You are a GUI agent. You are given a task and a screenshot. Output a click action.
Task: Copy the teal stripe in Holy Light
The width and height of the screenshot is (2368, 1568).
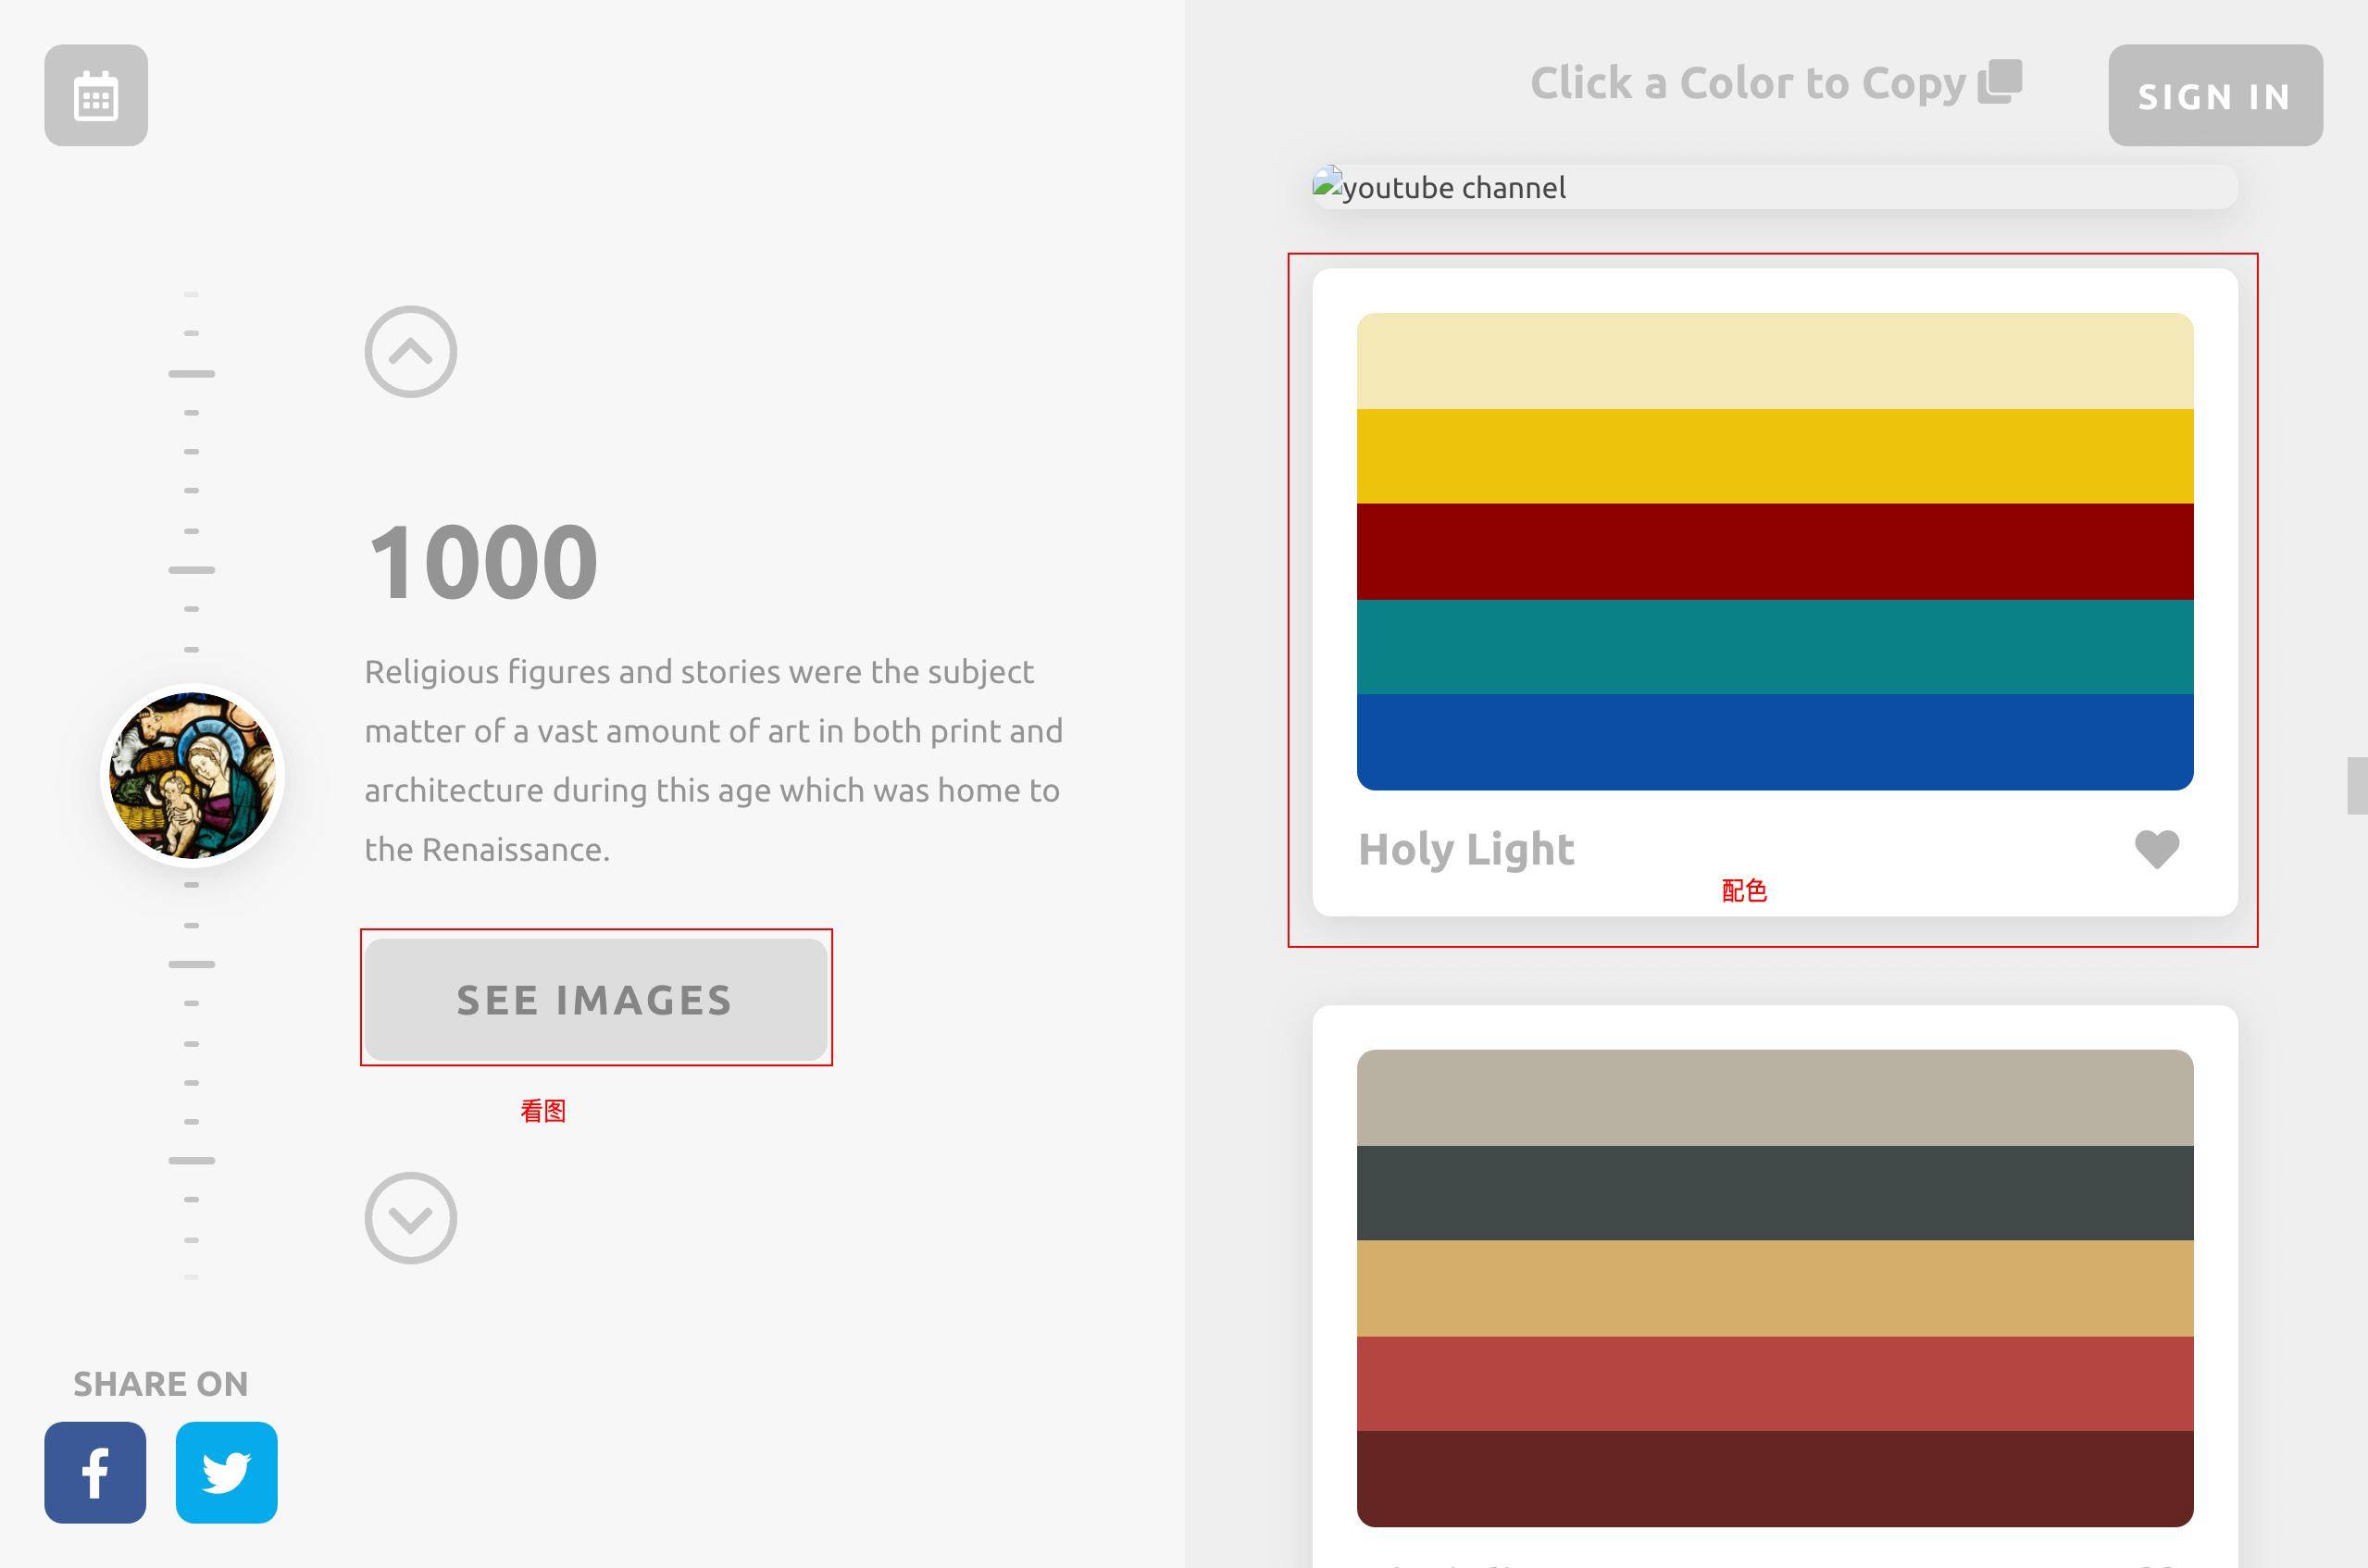tap(1774, 647)
